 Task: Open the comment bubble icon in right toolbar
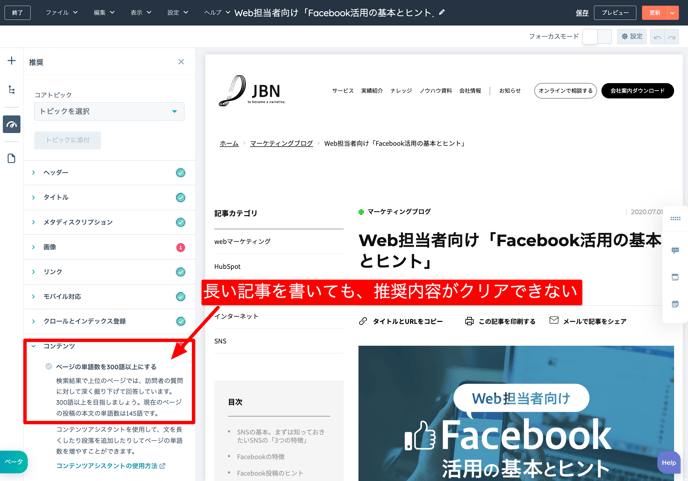click(x=675, y=250)
